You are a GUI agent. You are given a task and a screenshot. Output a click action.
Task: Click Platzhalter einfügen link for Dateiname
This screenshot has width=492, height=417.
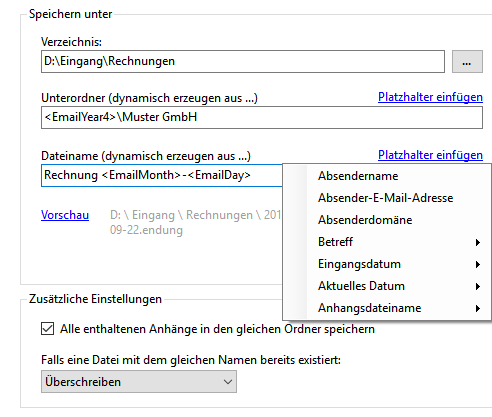430,155
